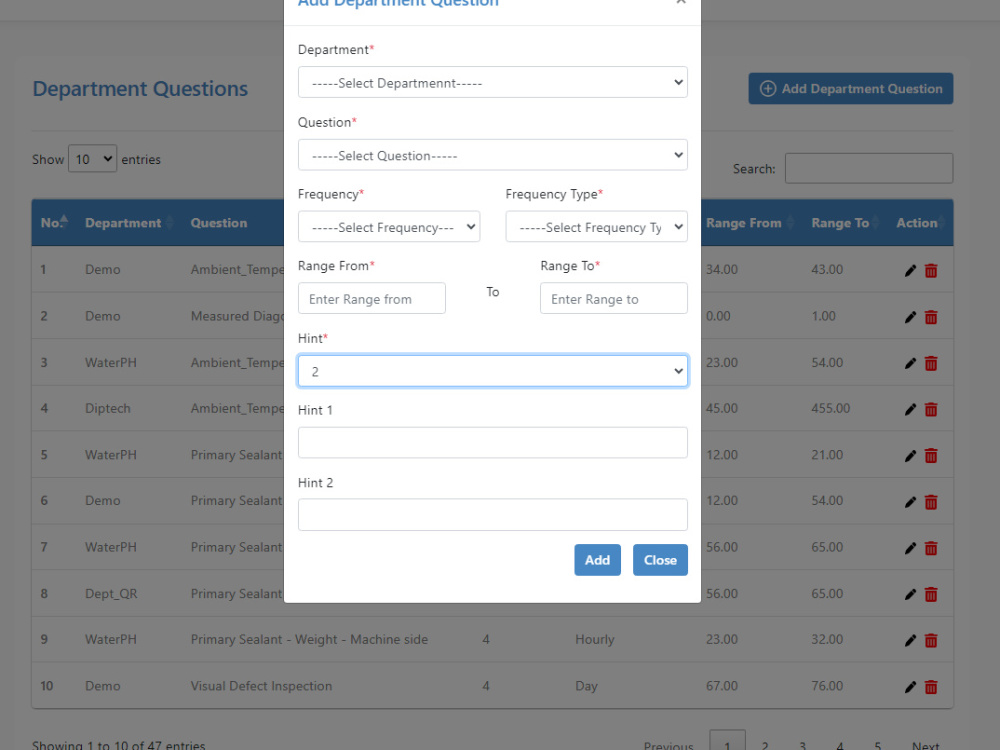Edit row 3 WaterPH entry
Image resolution: width=1000 pixels, height=750 pixels.
910,364
